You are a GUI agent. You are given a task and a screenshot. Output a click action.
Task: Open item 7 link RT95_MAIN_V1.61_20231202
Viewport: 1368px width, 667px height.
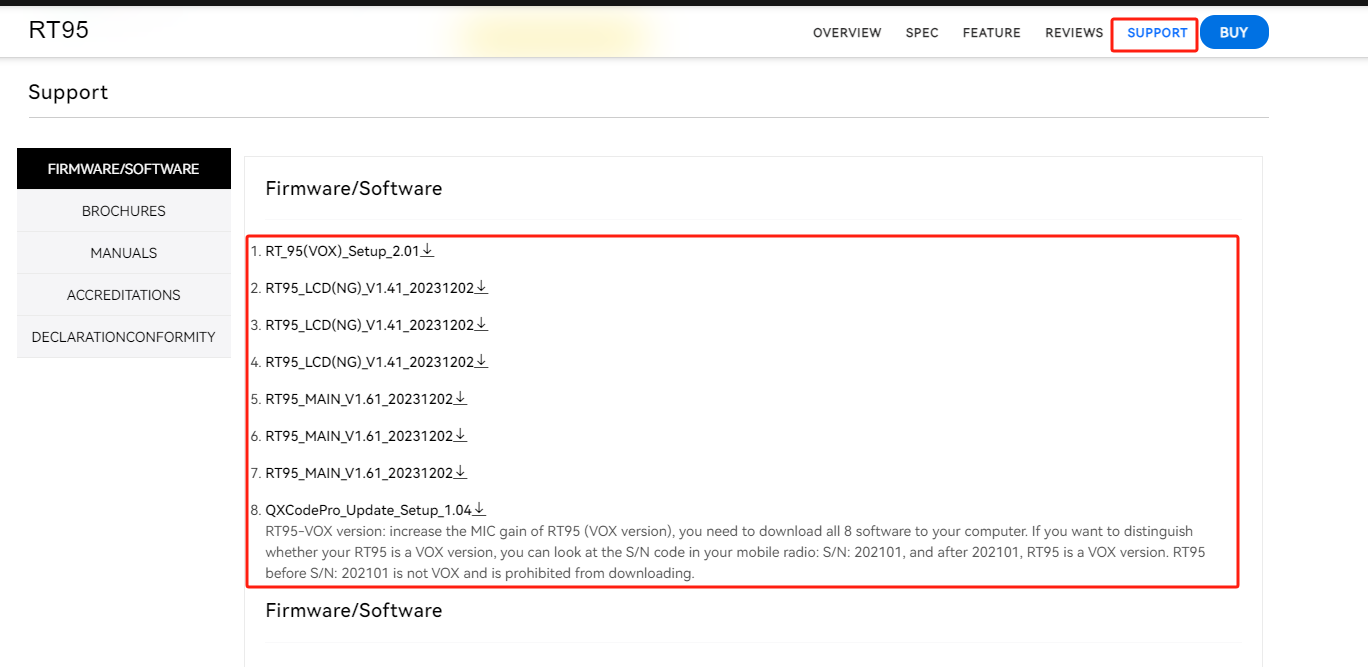(359, 474)
